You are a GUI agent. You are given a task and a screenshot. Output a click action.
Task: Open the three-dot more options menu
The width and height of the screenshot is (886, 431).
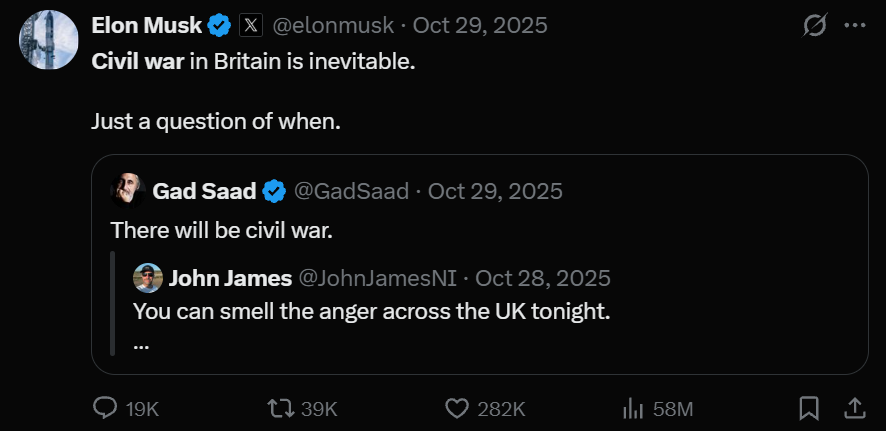(x=854, y=25)
